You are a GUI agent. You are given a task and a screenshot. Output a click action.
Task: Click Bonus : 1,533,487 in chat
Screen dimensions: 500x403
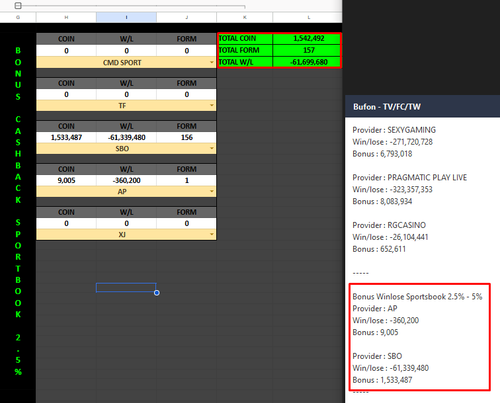382,380
